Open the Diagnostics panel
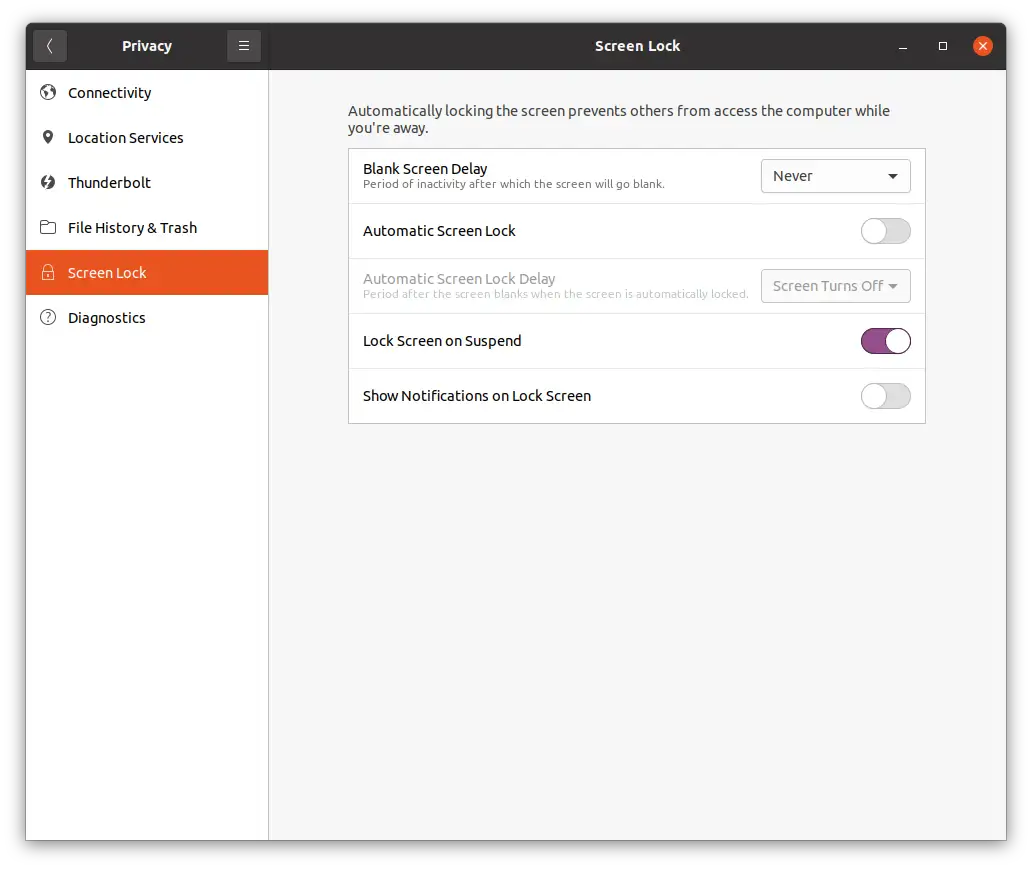 click(x=147, y=317)
